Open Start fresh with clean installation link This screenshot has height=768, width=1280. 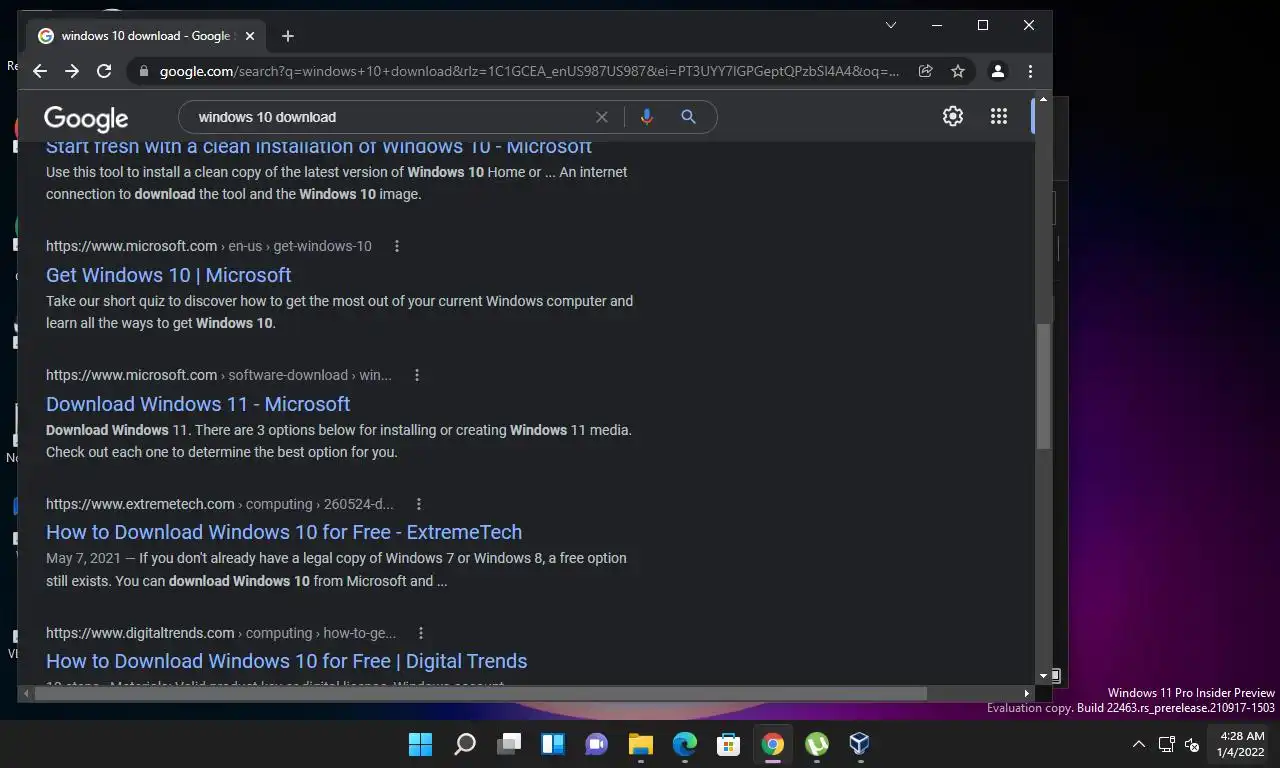319,148
